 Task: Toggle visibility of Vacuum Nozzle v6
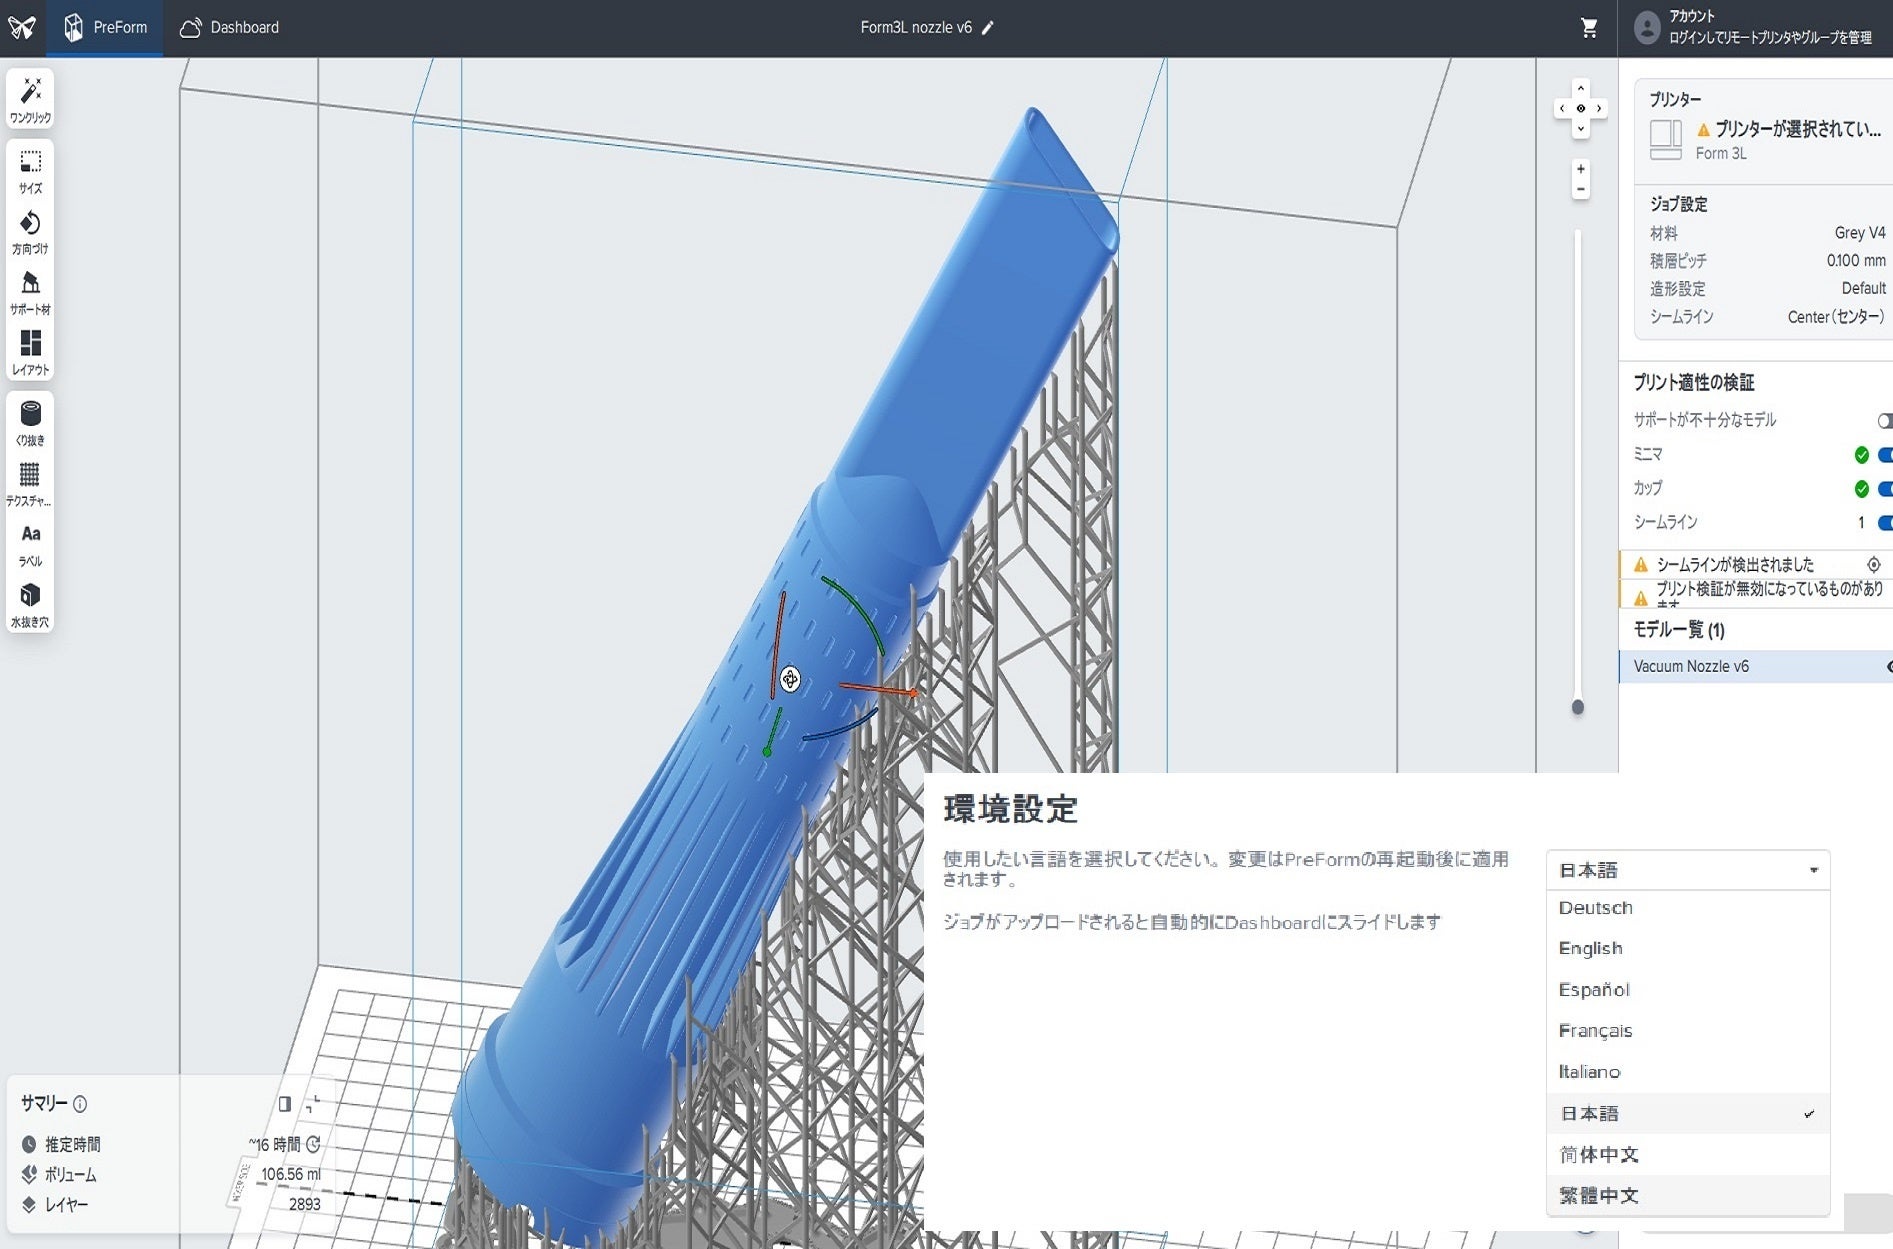(1889, 667)
